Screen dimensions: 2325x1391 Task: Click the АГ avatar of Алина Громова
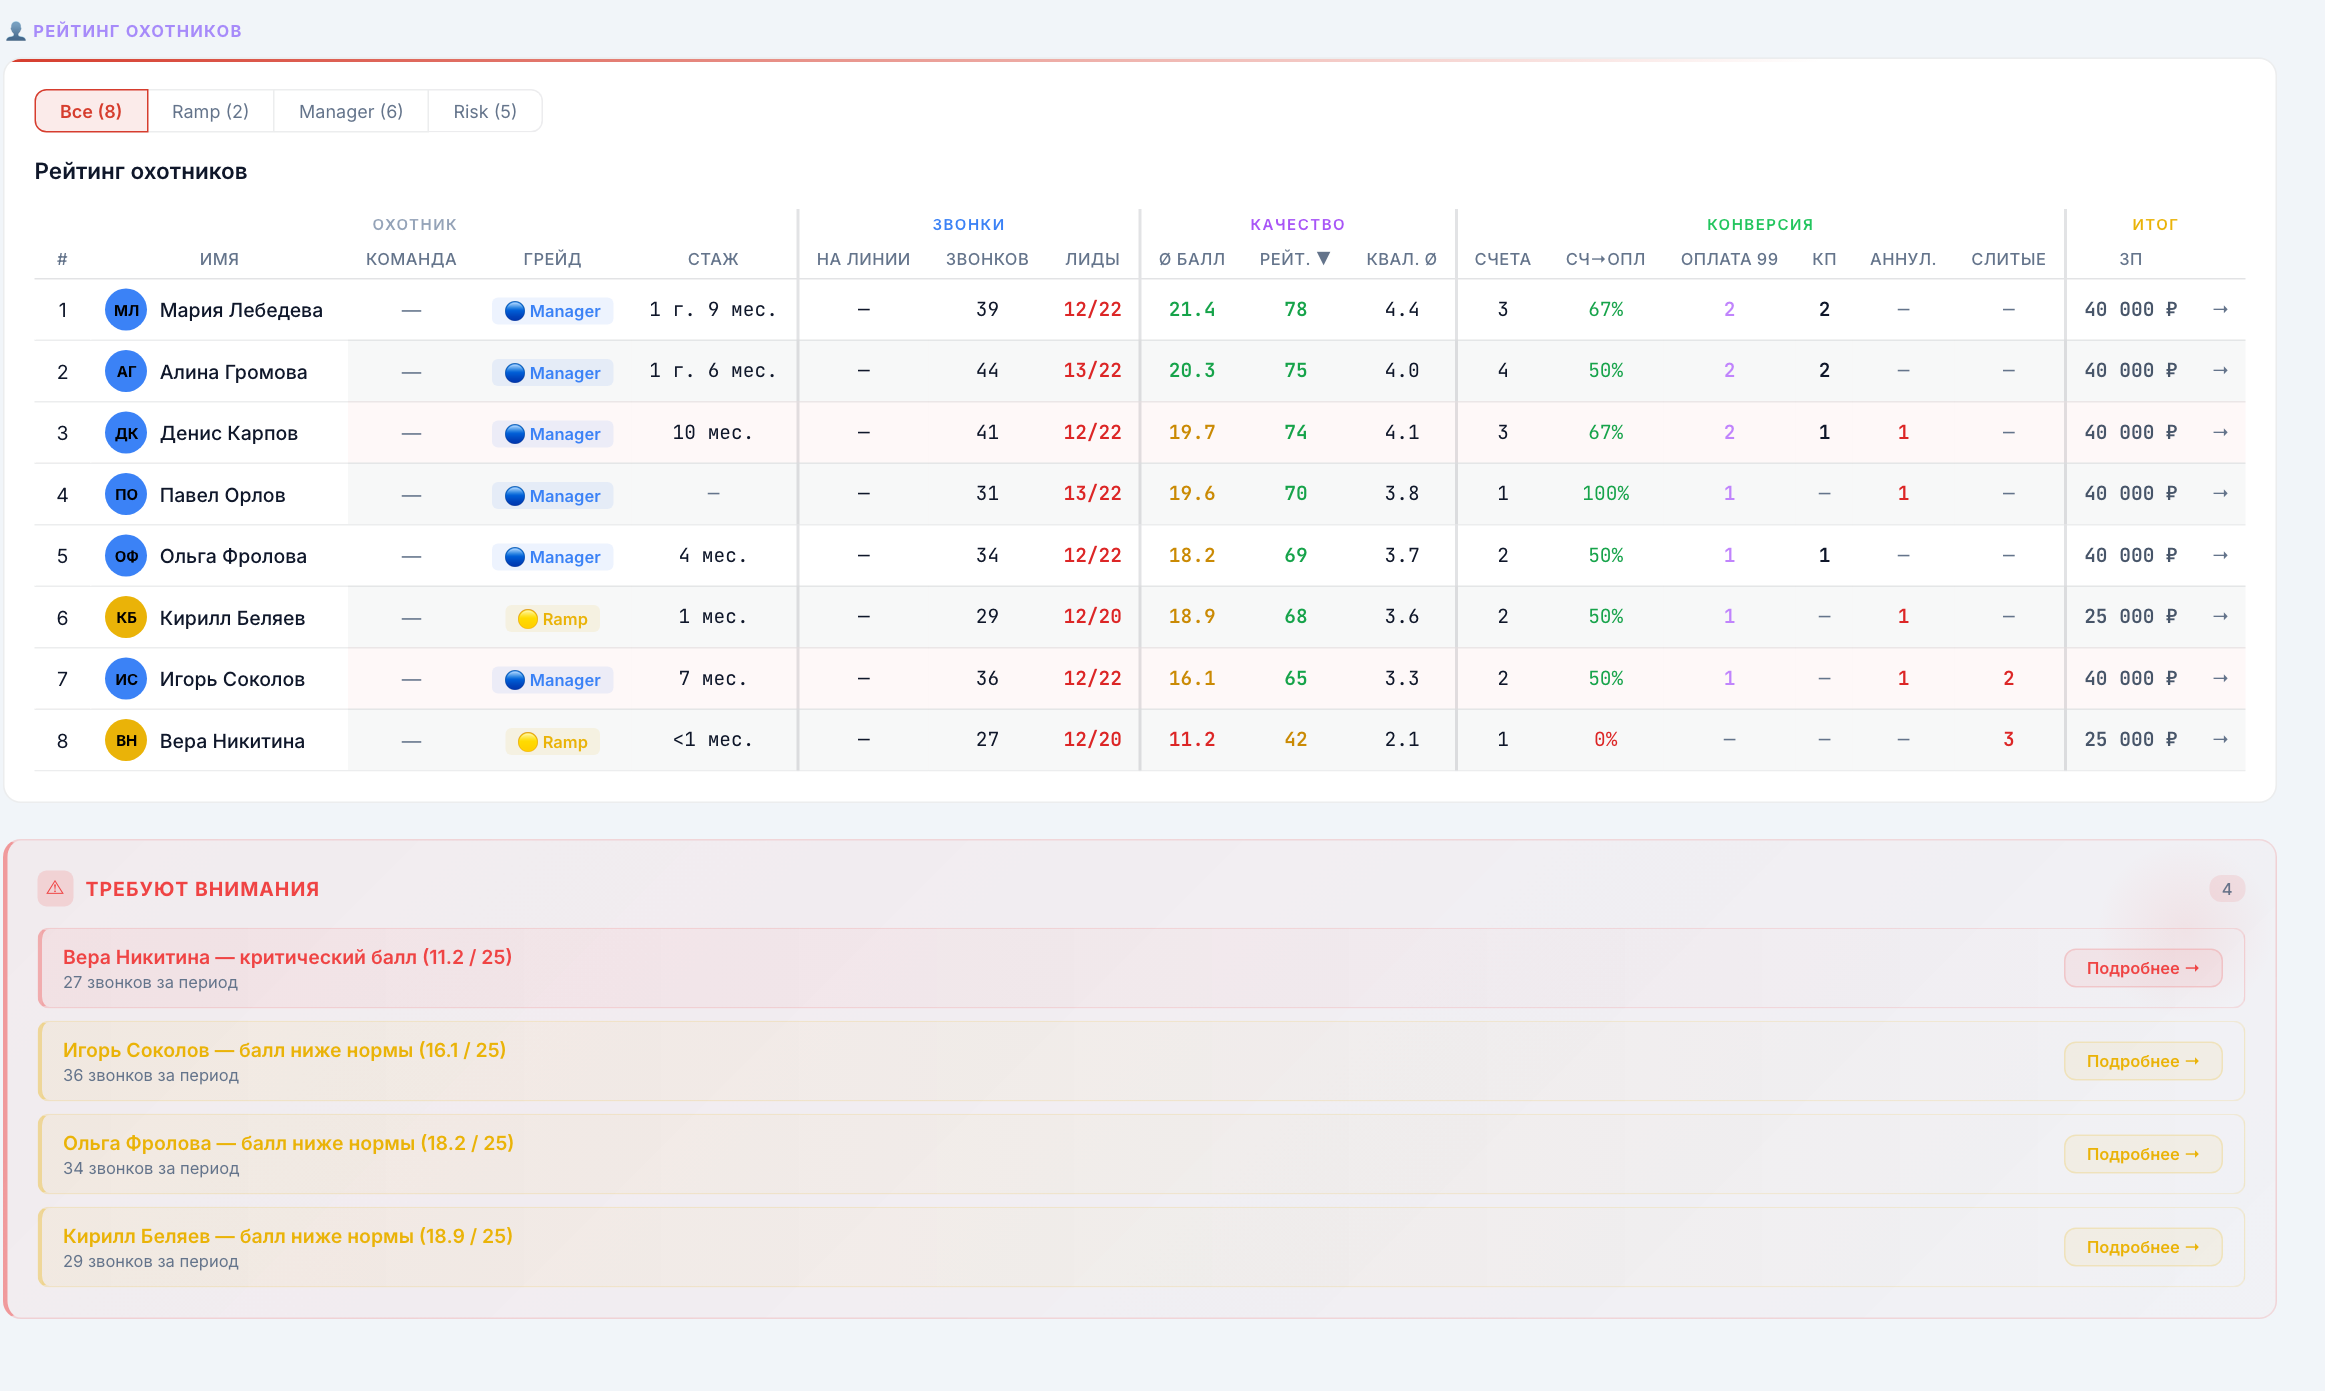coord(126,372)
